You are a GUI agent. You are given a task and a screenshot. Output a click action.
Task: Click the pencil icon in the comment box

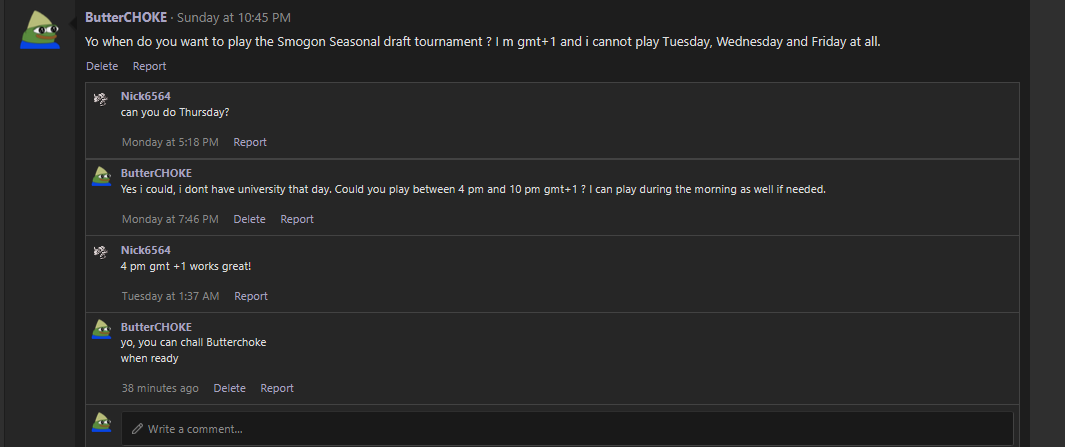(138, 429)
